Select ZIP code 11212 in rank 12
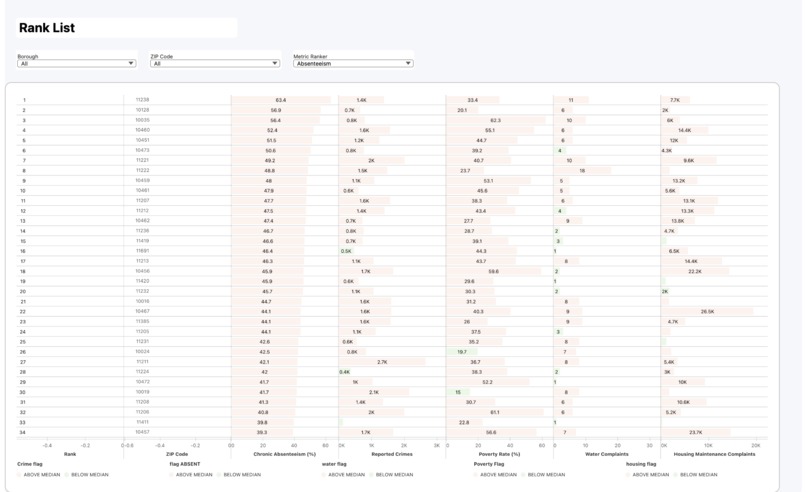 pos(142,211)
